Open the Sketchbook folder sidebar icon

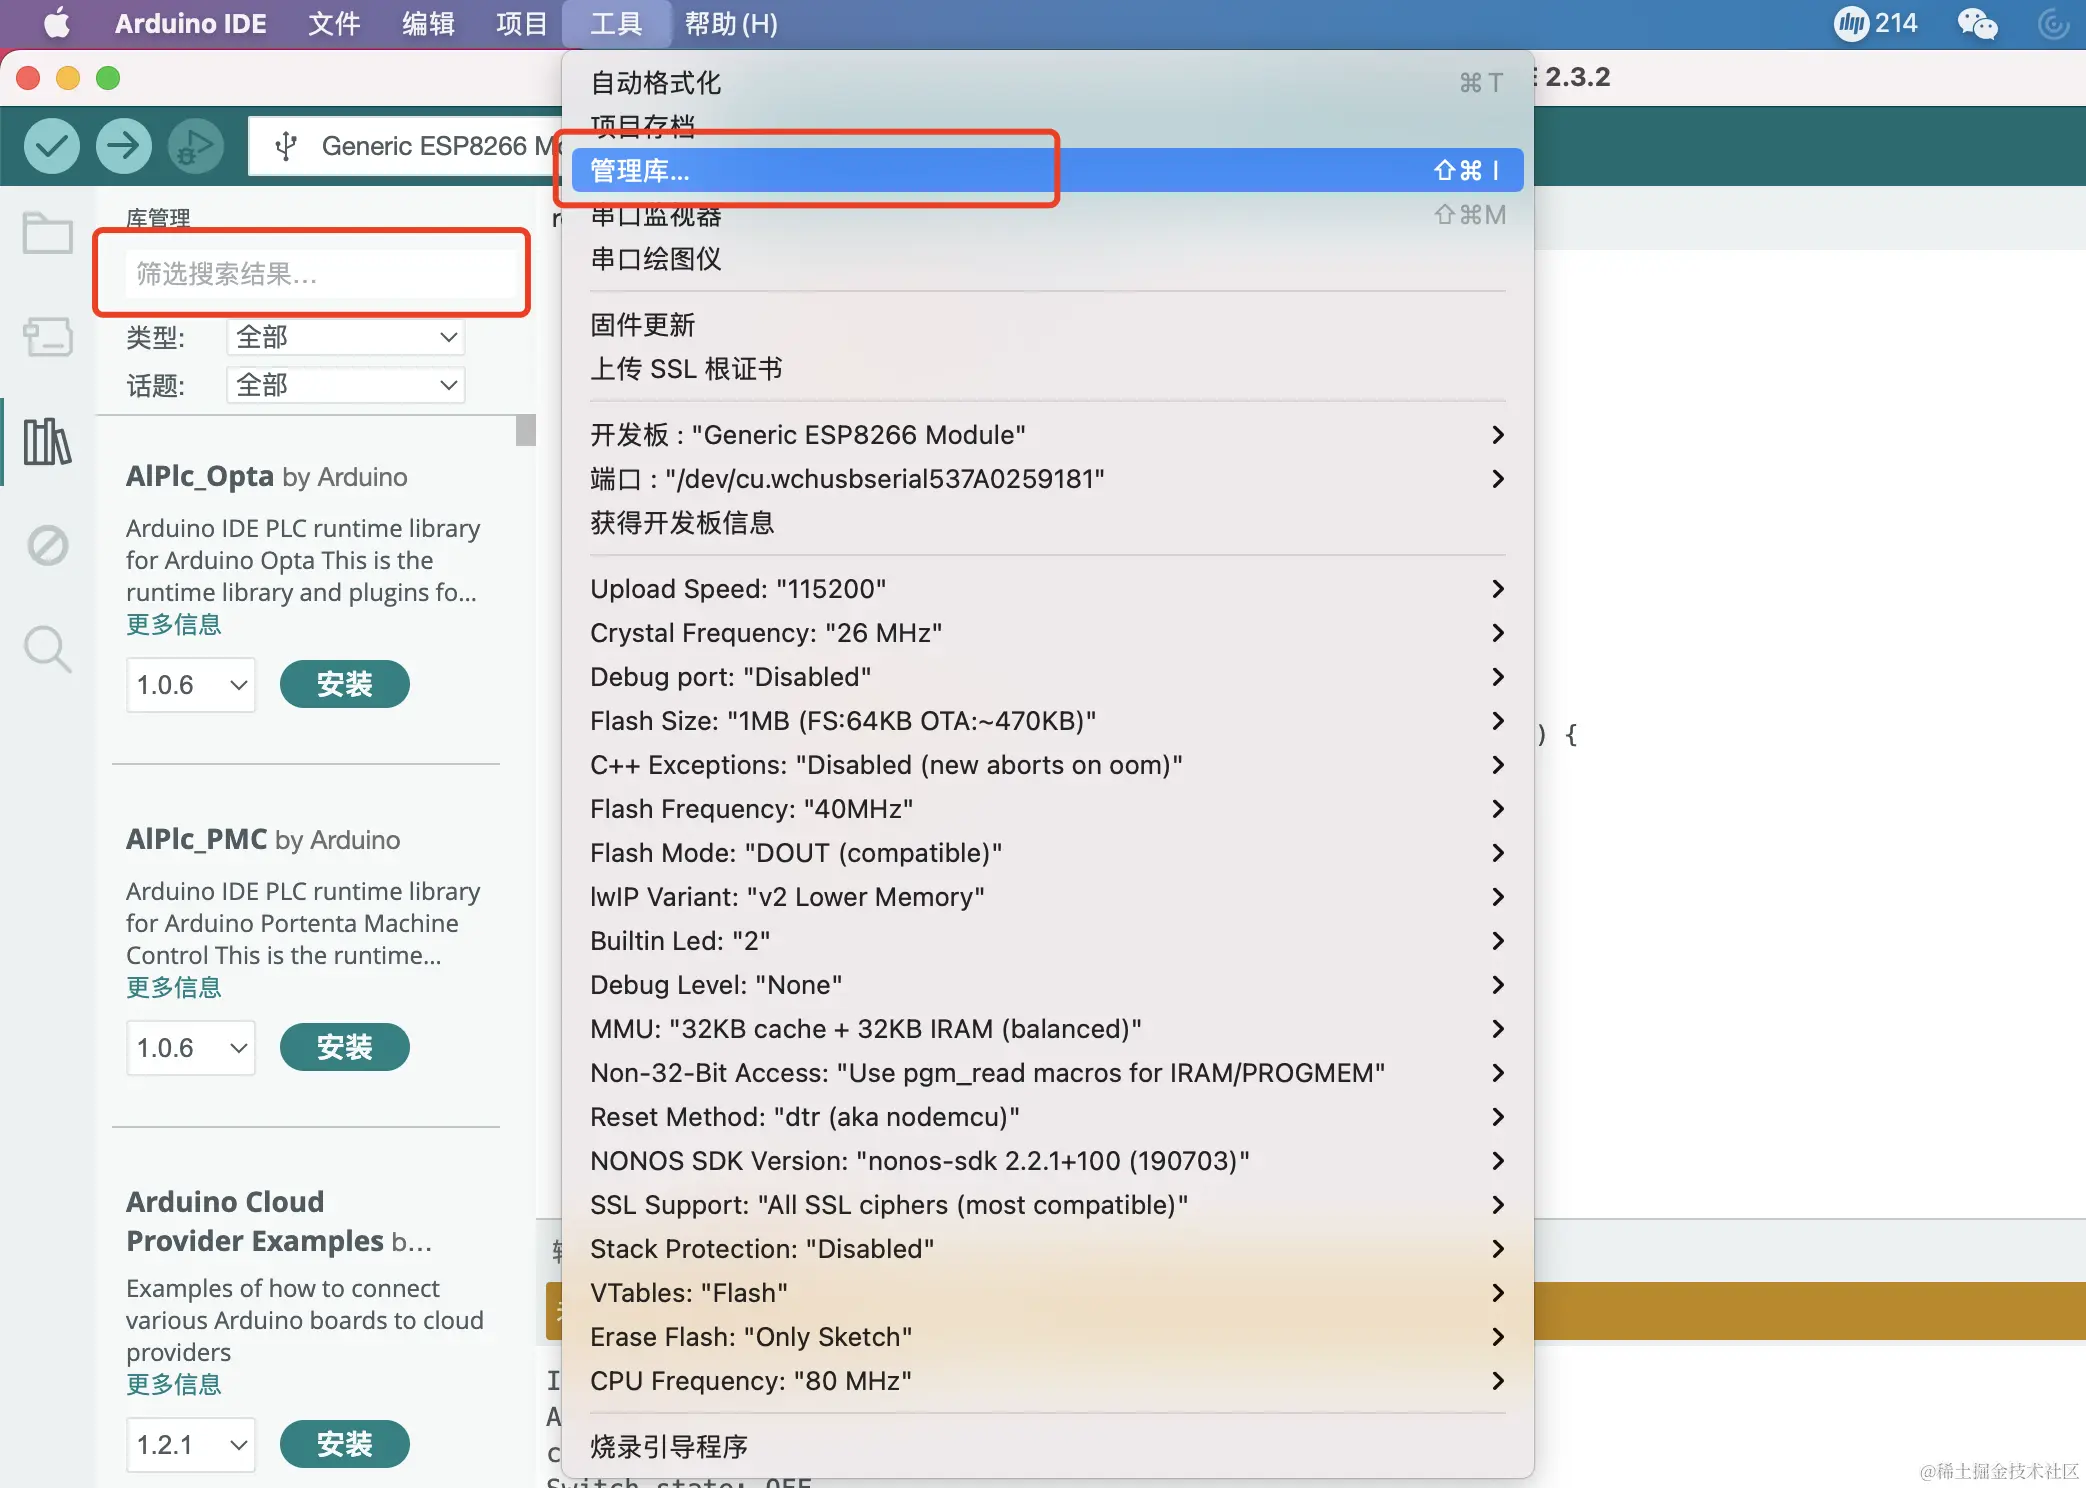(x=47, y=233)
